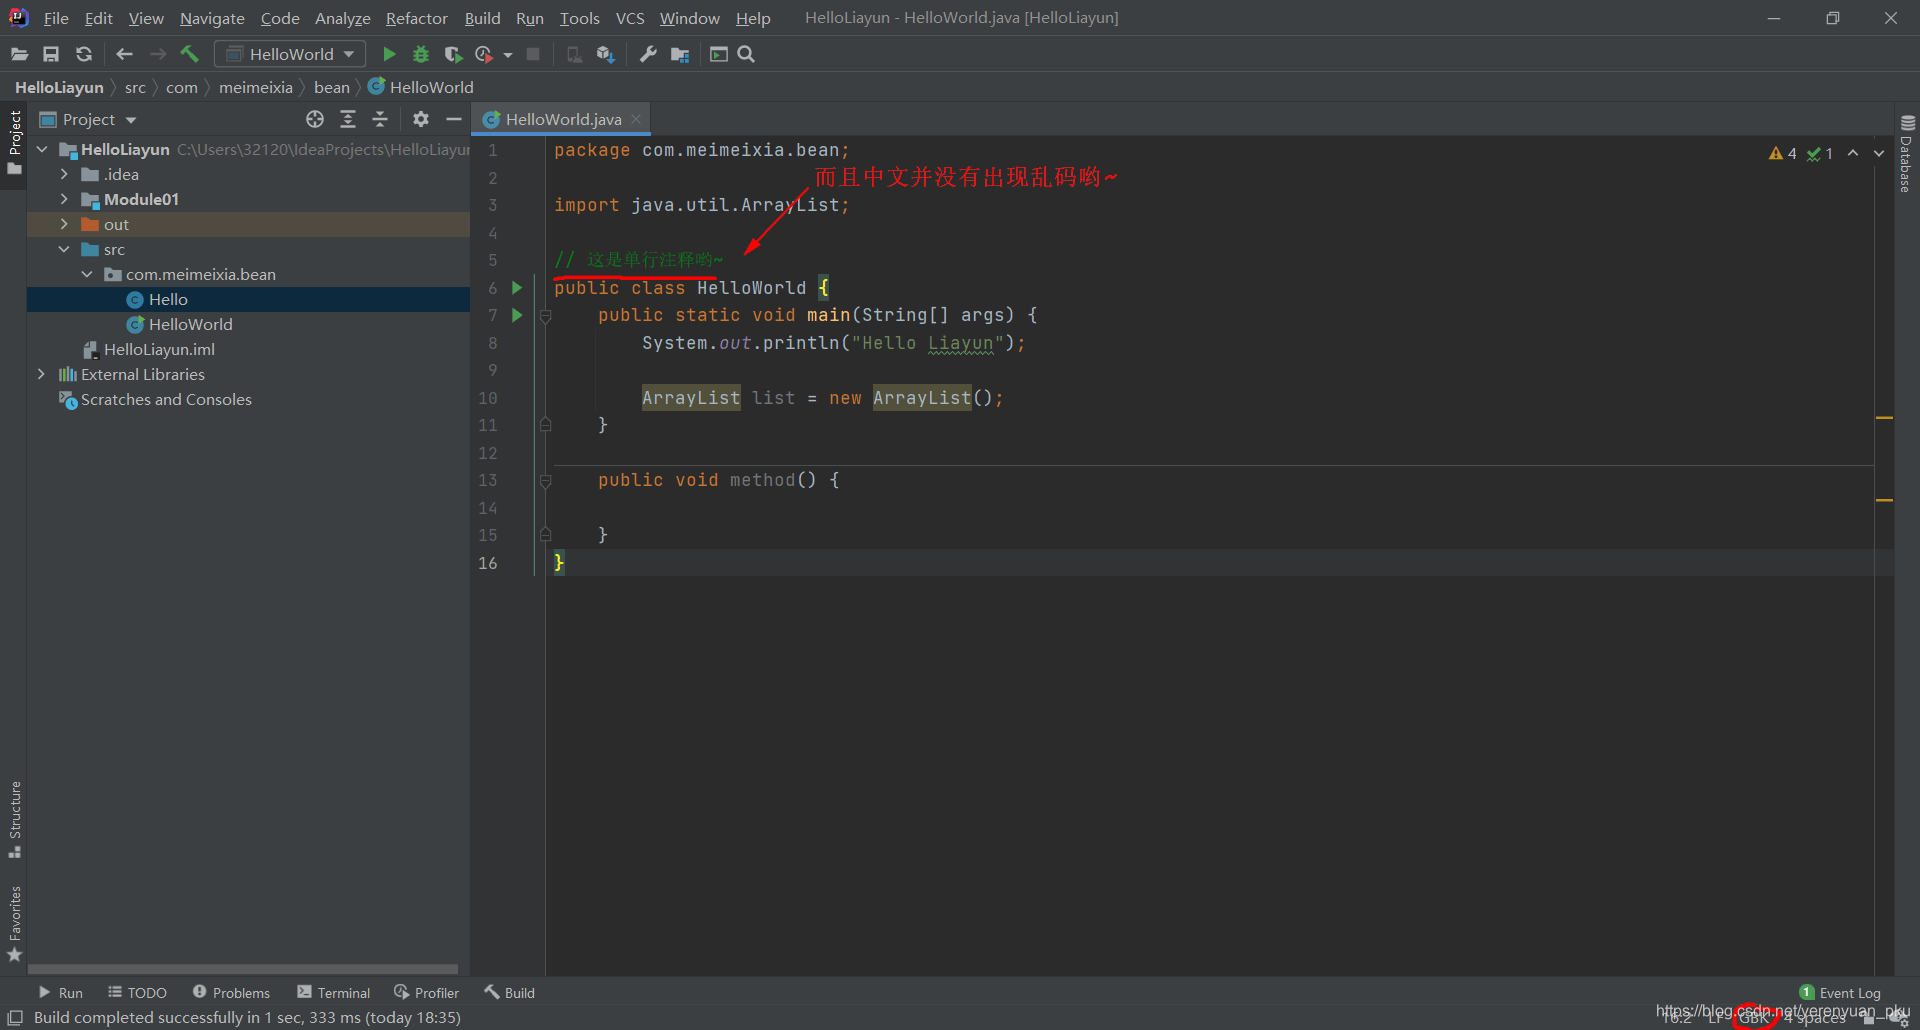
Task: Open the Favorites side tool window
Action: [15, 924]
